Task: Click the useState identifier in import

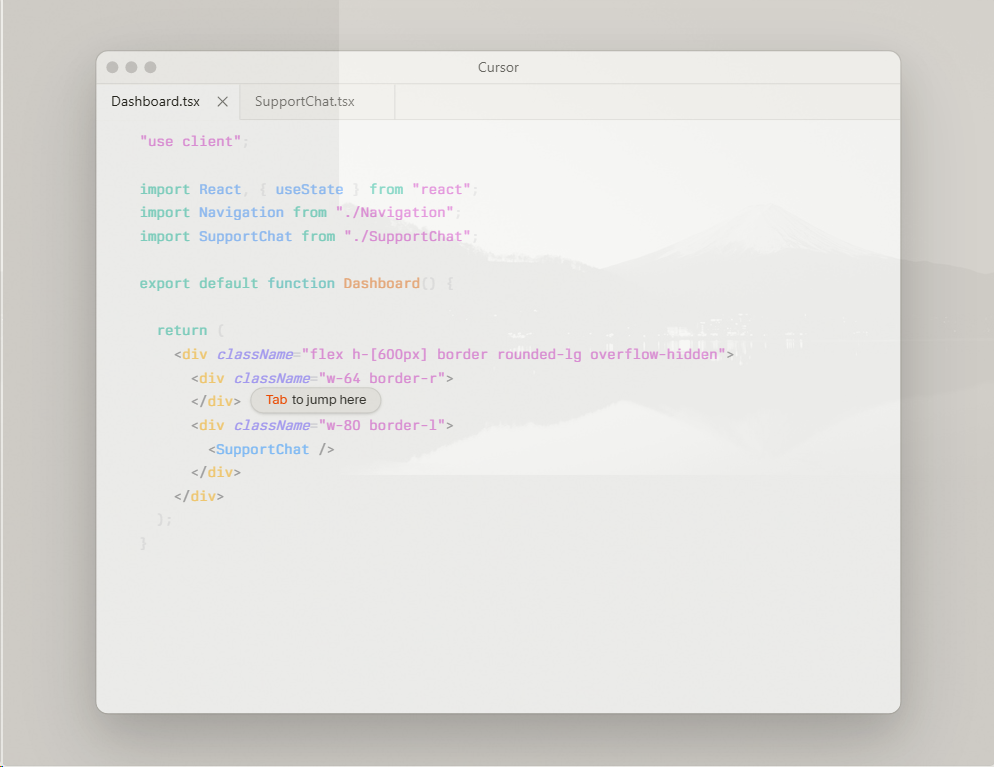Action: click(x=309, y=189)
